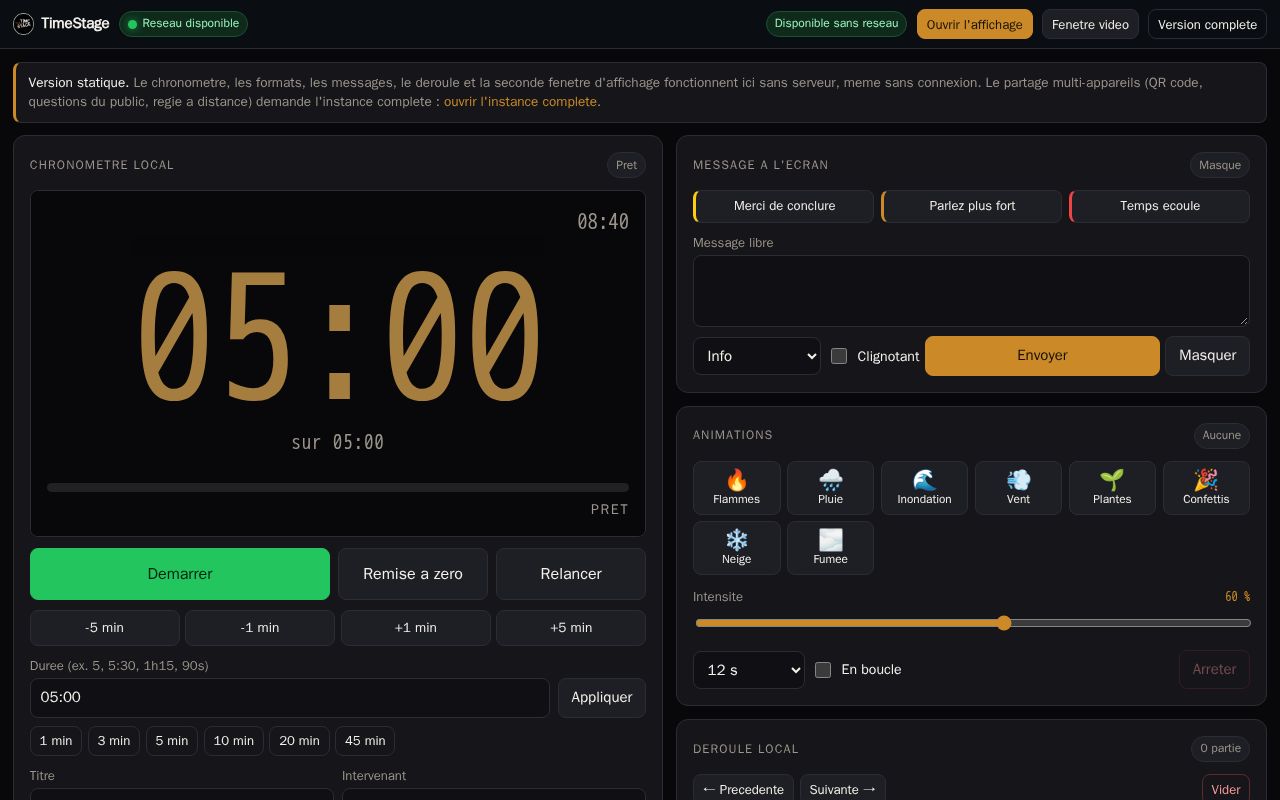Click the TimeStage logo icon
Image resolution: width=1280 pixels, height=800 pixels.
click(23, 24)
